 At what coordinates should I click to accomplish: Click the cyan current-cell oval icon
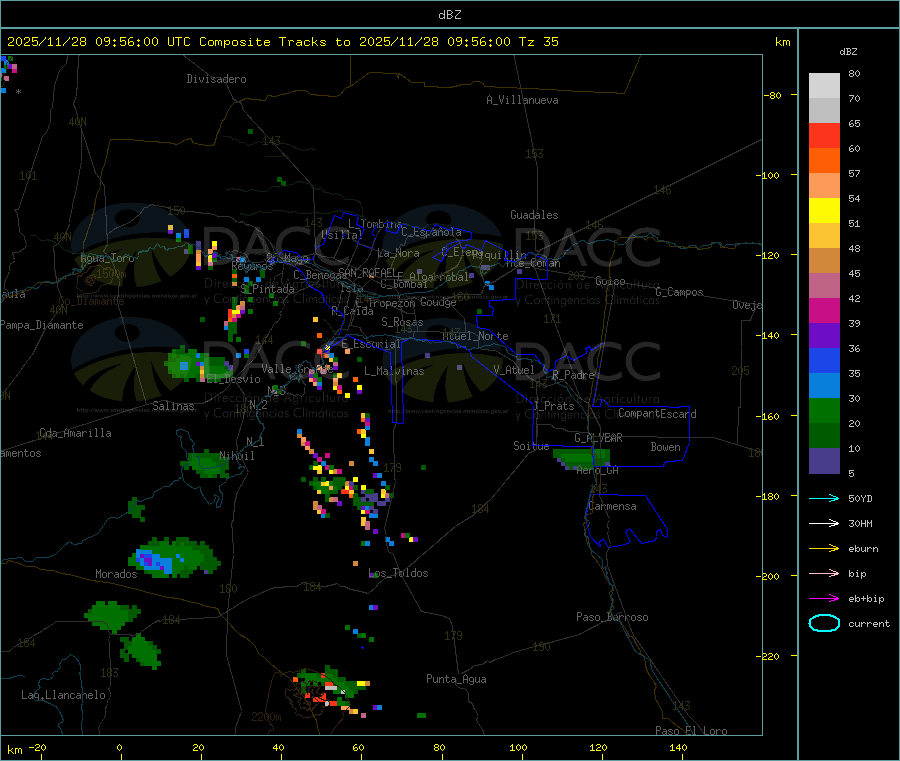pos(824,623)
